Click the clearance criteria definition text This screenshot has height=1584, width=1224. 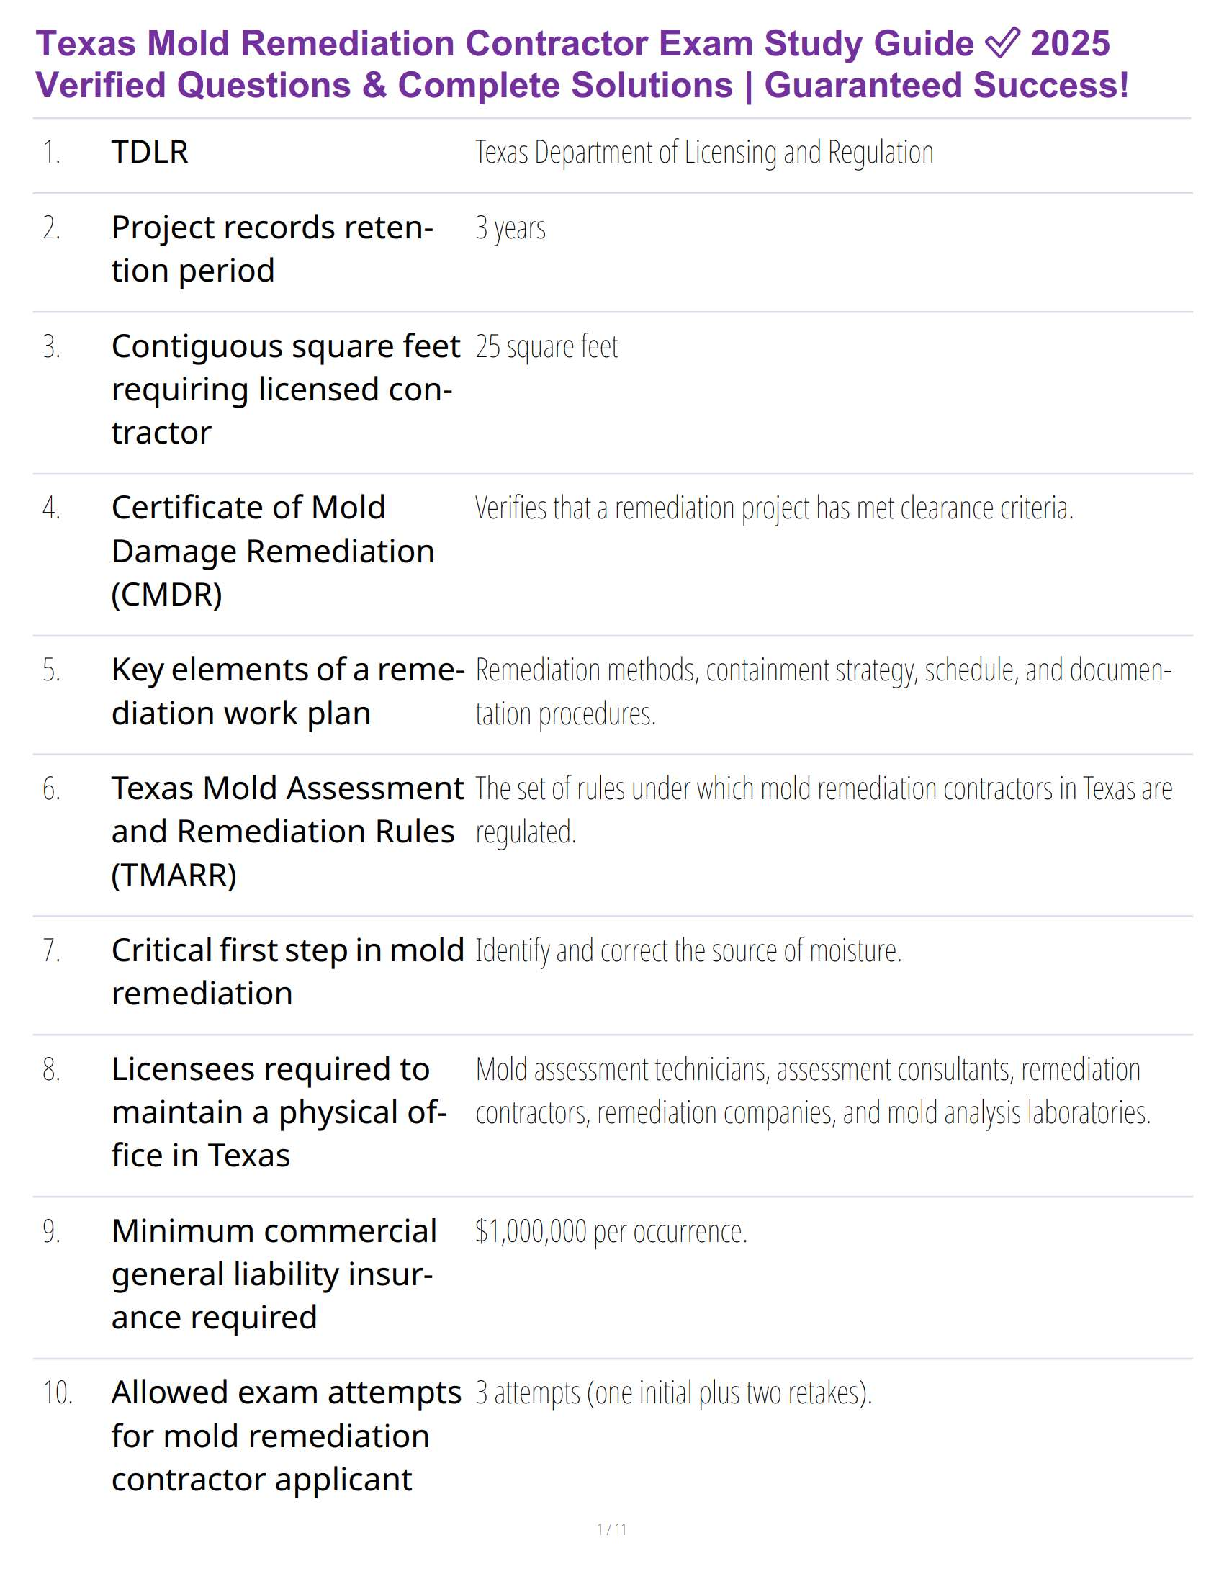774,508
